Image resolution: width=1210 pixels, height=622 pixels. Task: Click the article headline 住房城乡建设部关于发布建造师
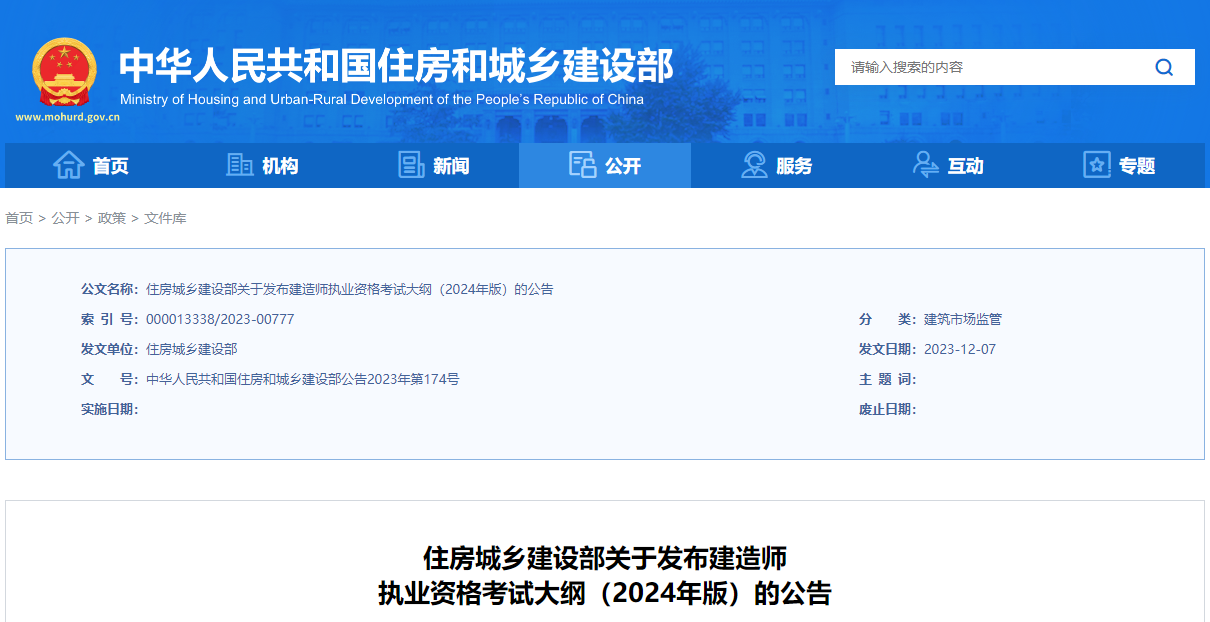pyautogui.click(x=605, y=558)
